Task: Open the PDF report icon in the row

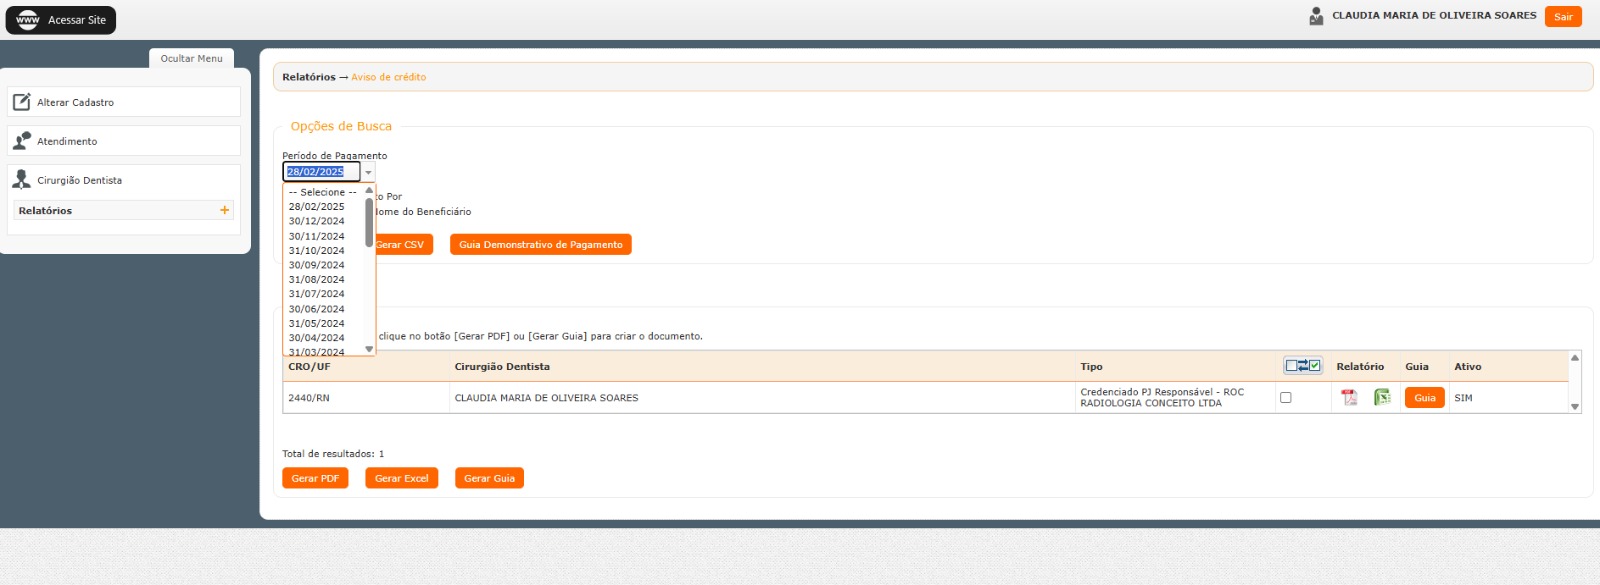Action: [1349, 398]
